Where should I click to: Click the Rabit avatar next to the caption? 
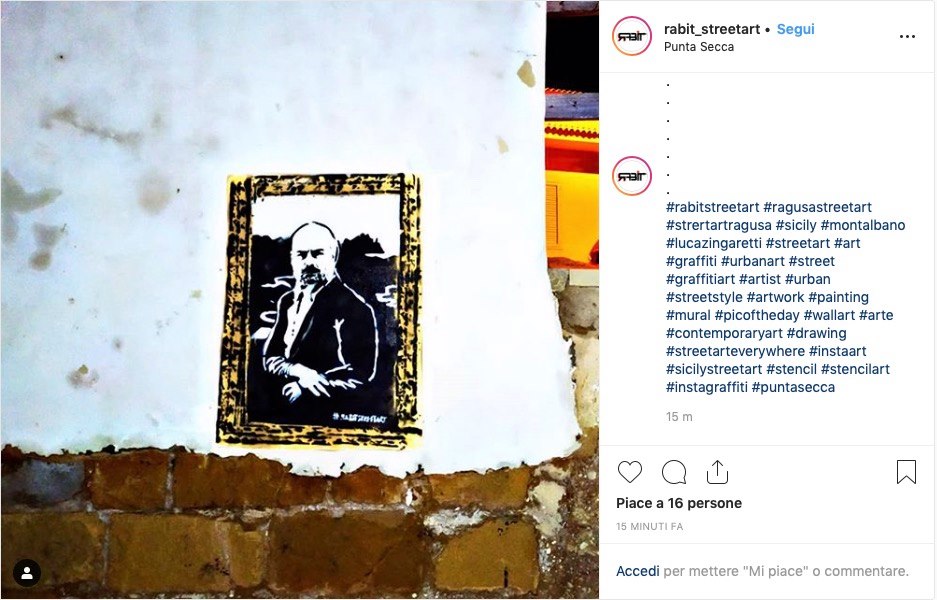tap(632, 176)
